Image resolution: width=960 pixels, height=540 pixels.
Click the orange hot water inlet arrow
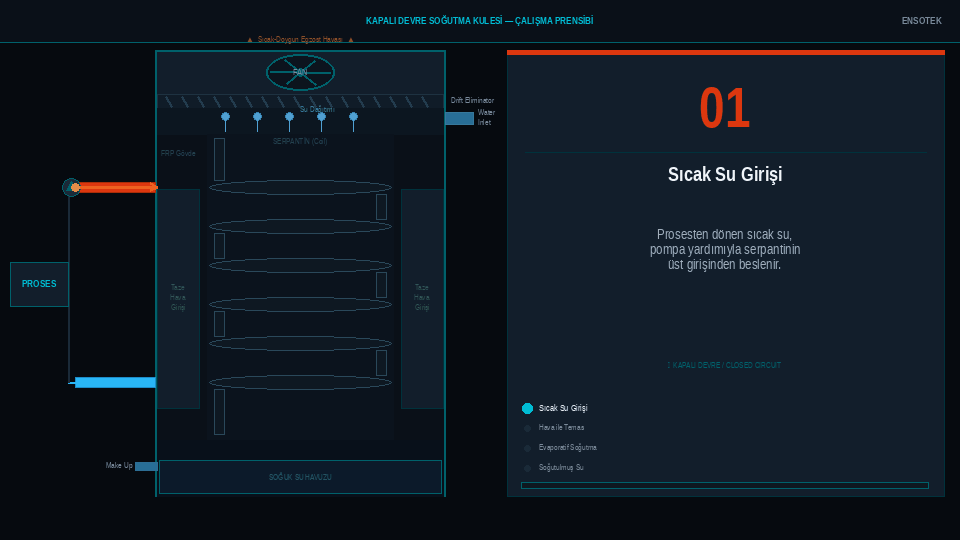[117, 187]
